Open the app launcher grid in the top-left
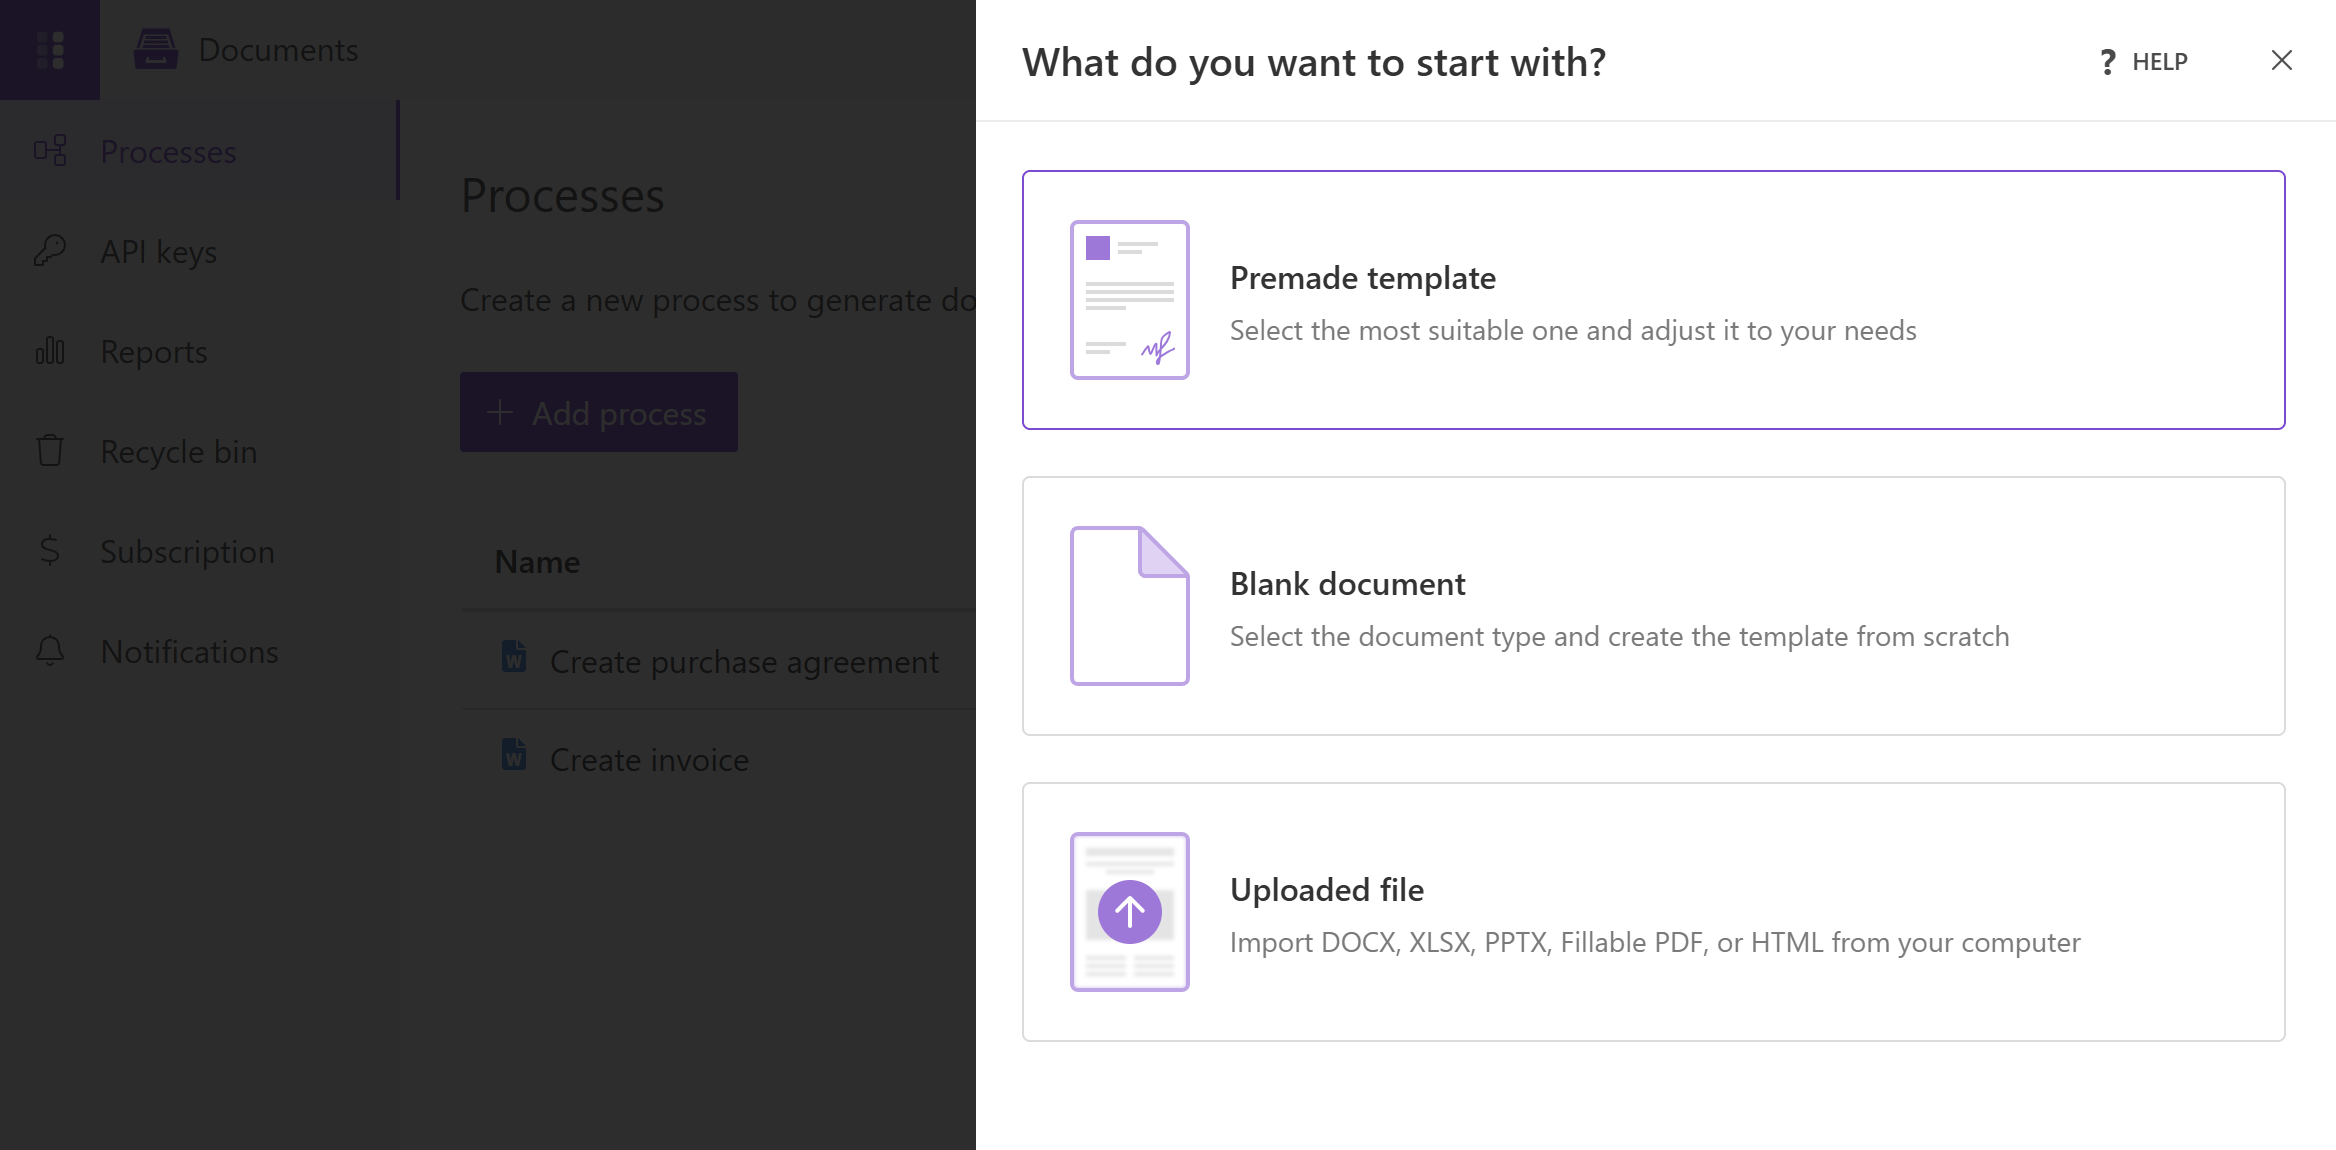2336x1150 pixels. click(50, 49)
